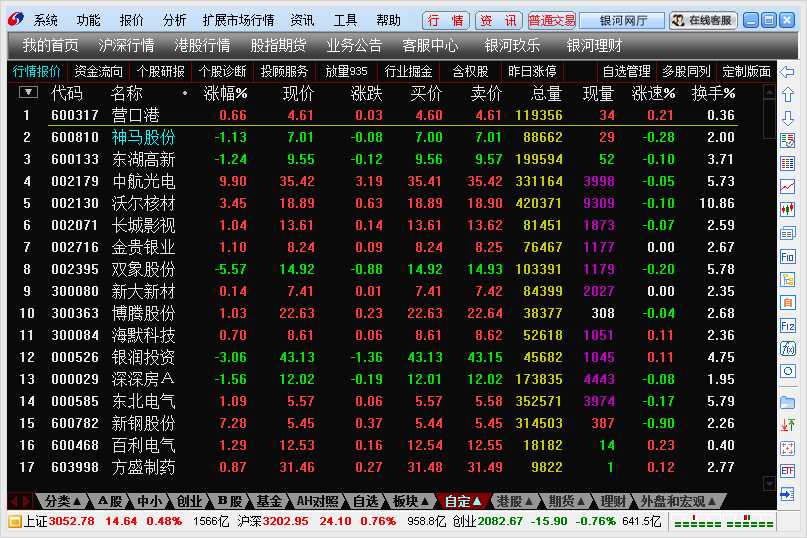This screenshot has height=538, width=807.
Task: Click the ETF icon in sidebar
Action: pos(787,471)
